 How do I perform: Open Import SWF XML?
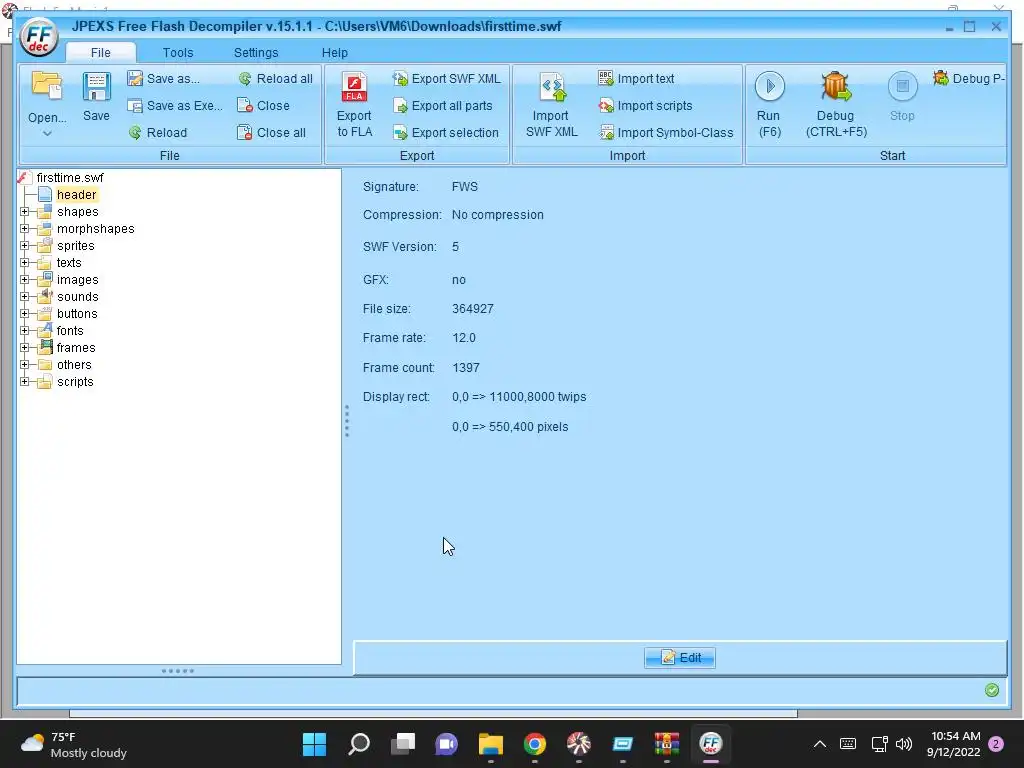[x=552, y=104]
